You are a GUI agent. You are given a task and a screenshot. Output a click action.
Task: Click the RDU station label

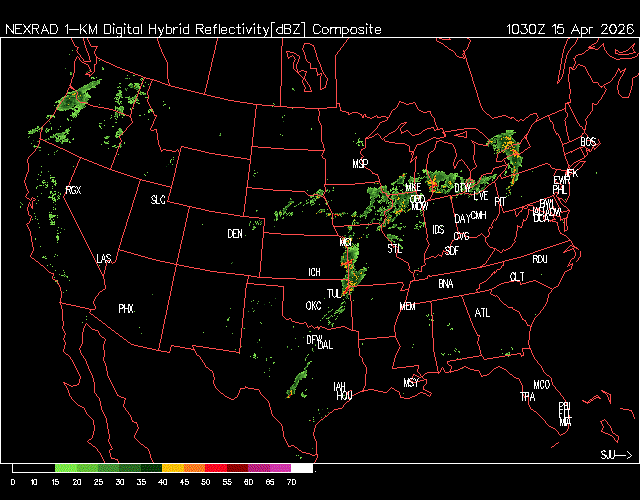[x=540, y=259]
